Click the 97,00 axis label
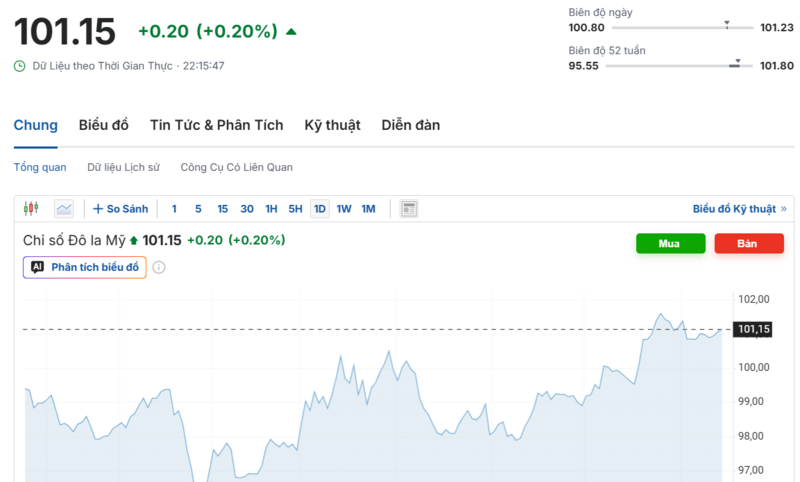This screenshot has height=482, width=800. tap(751, 470)
